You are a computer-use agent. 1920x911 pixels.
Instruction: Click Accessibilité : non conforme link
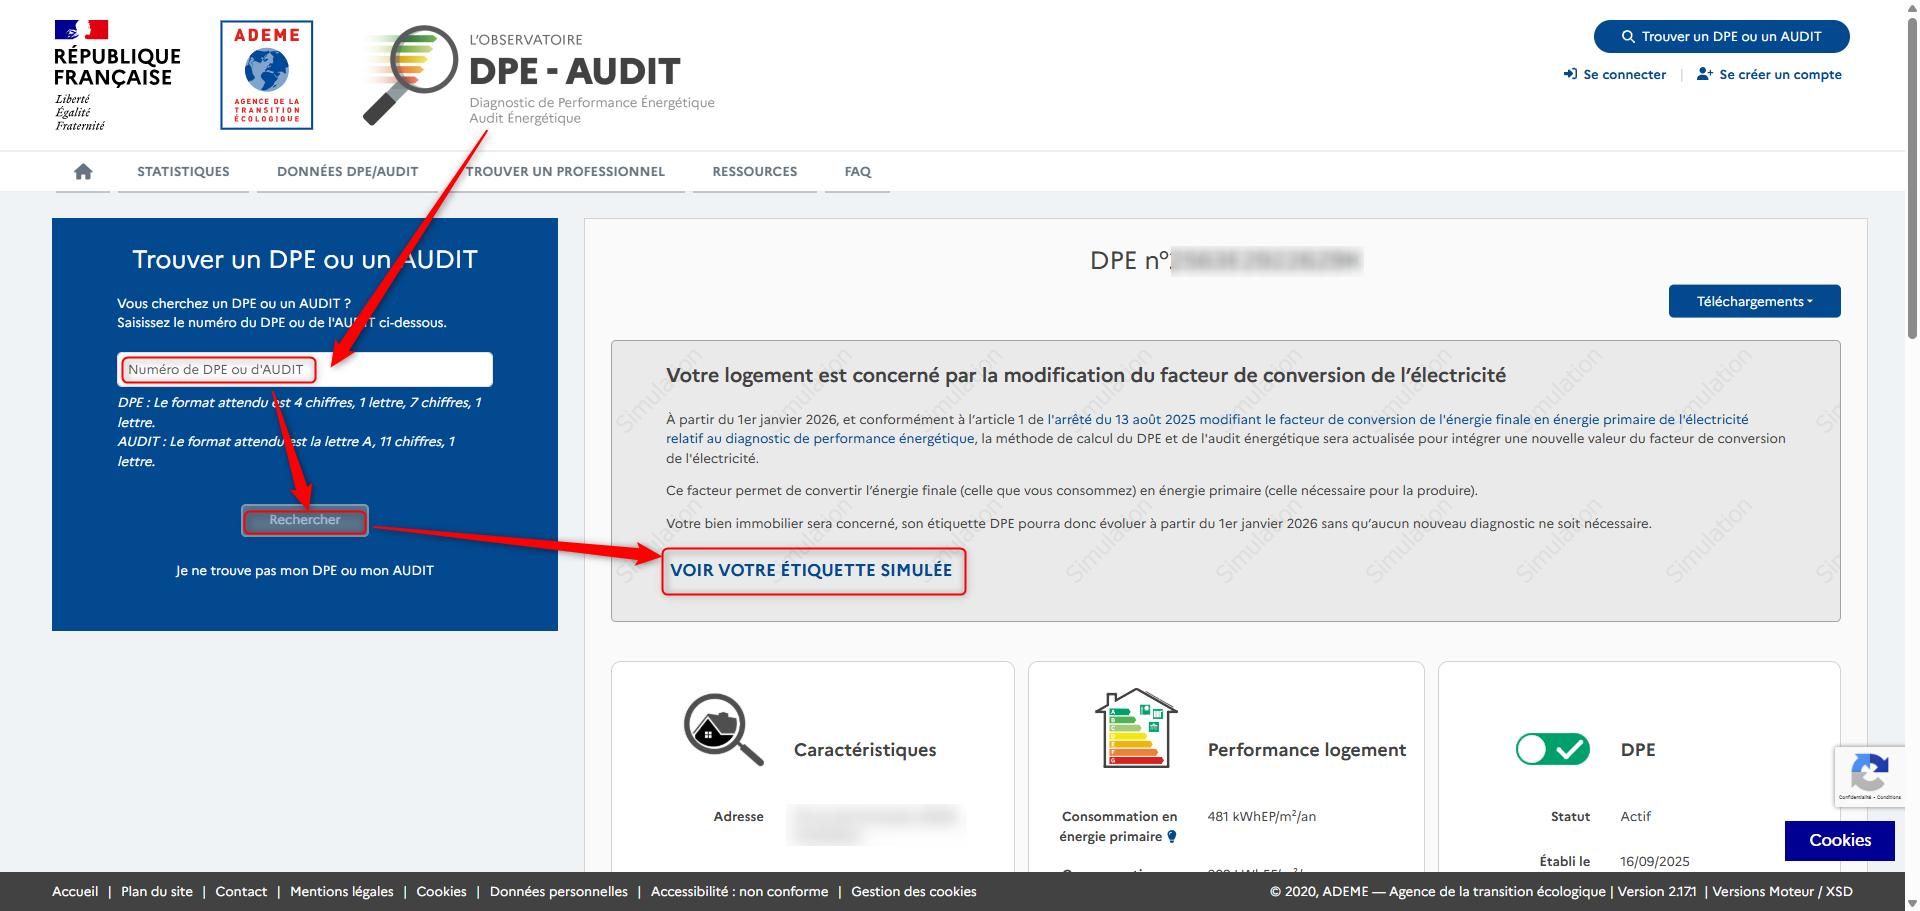[739, 891]
